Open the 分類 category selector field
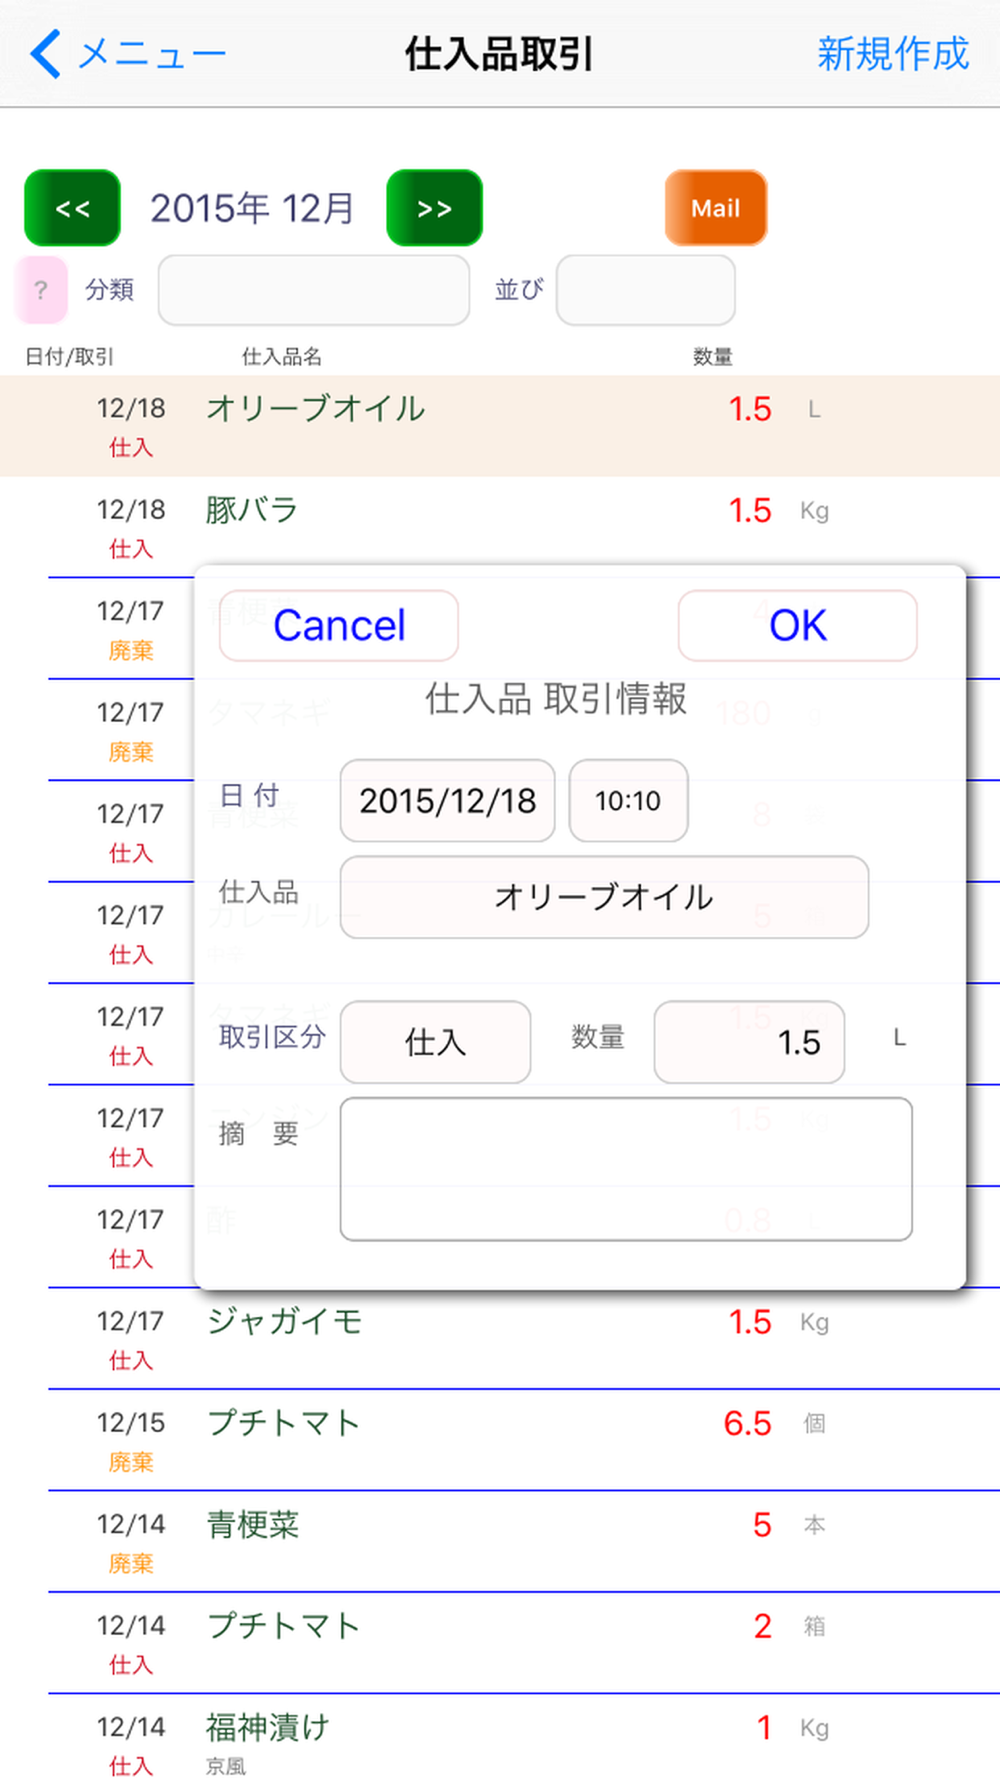The width and height of the screenshot is (1000, 1778). tap(313, 290)
